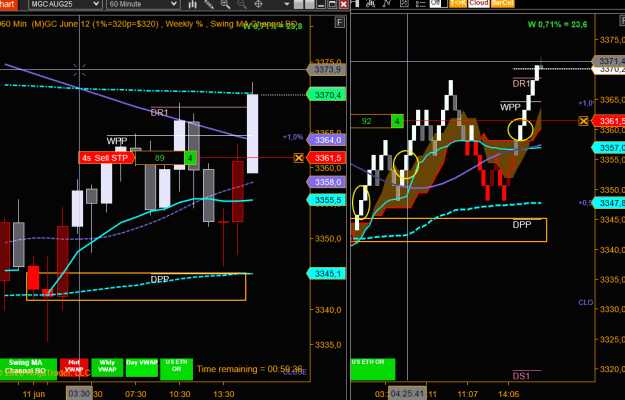Screen dimensions: 625x400
Task: Click the 92 ticks order box
Action: (371, 121)
